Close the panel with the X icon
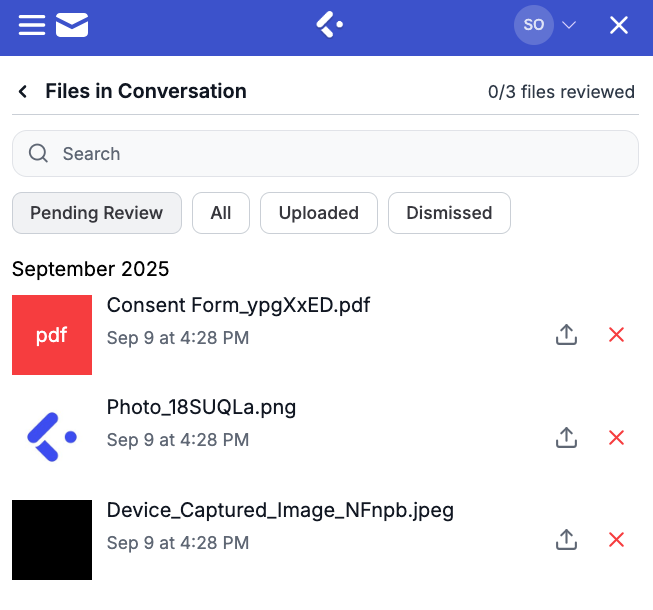This screenshot has width=653, height=610. pos(619,25)
